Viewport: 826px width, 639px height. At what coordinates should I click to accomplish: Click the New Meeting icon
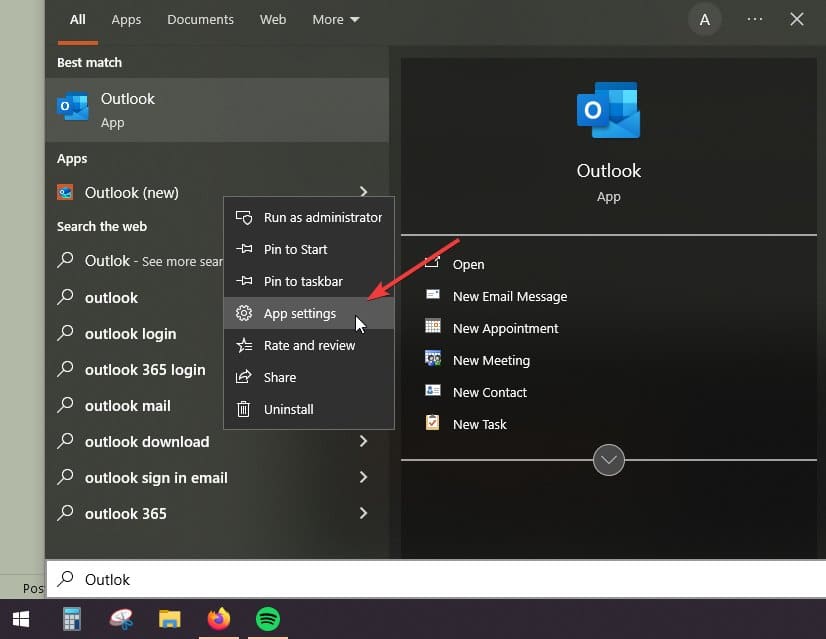(x=432, y=358)
